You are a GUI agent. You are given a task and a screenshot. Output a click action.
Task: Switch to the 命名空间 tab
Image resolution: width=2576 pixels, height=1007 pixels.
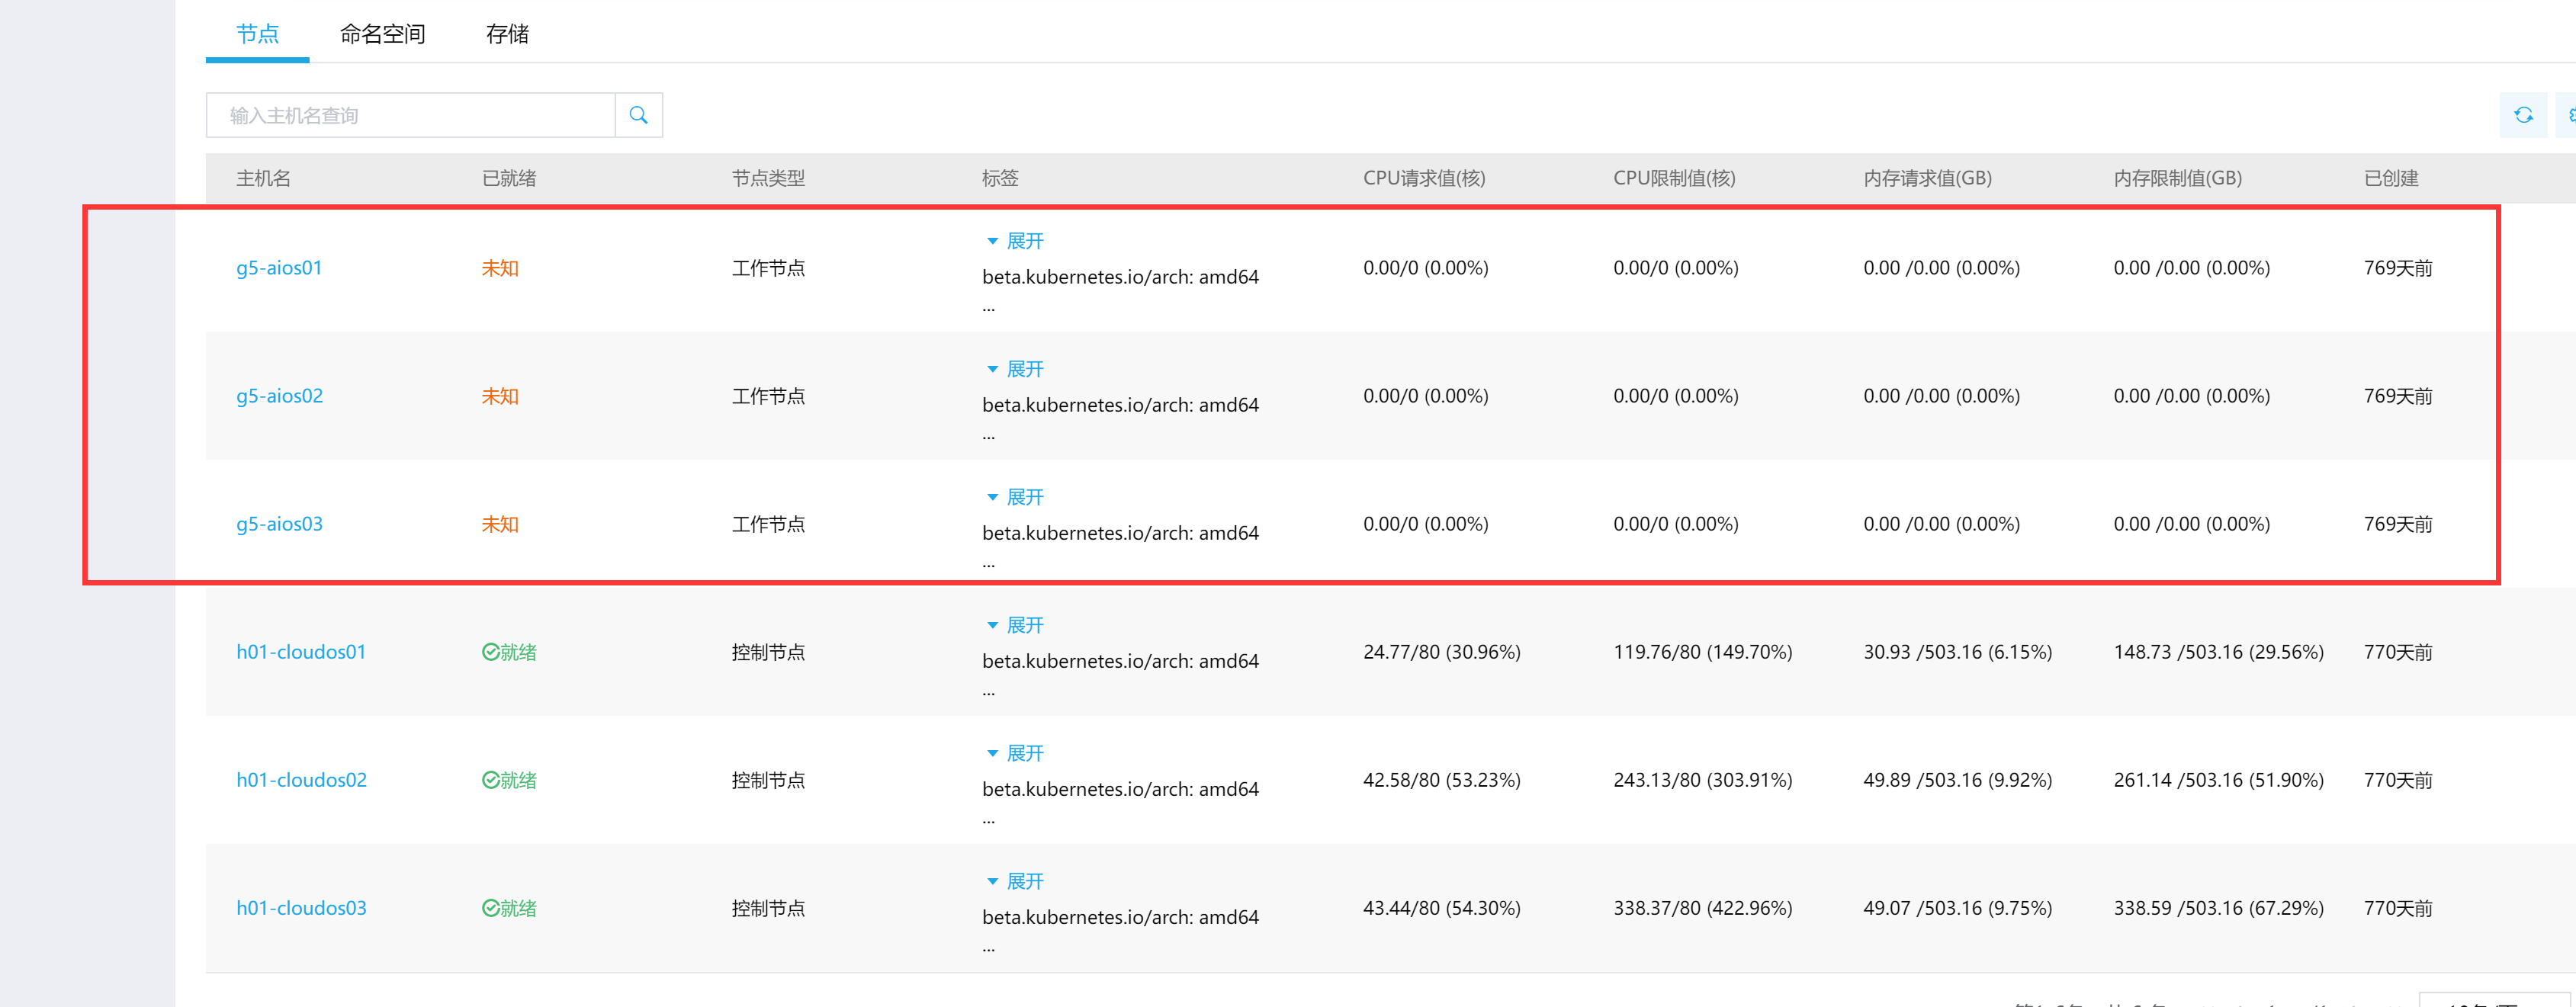382,34
